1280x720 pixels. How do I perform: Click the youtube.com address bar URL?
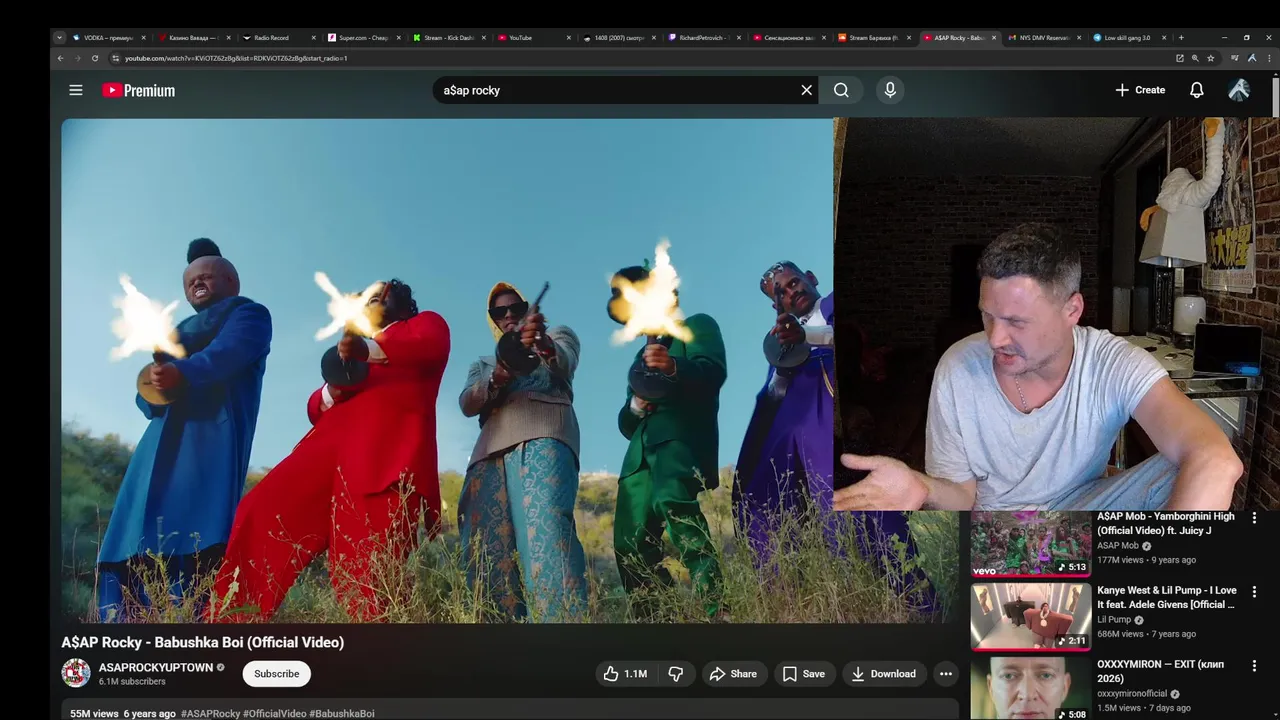[x=236, y=58]
